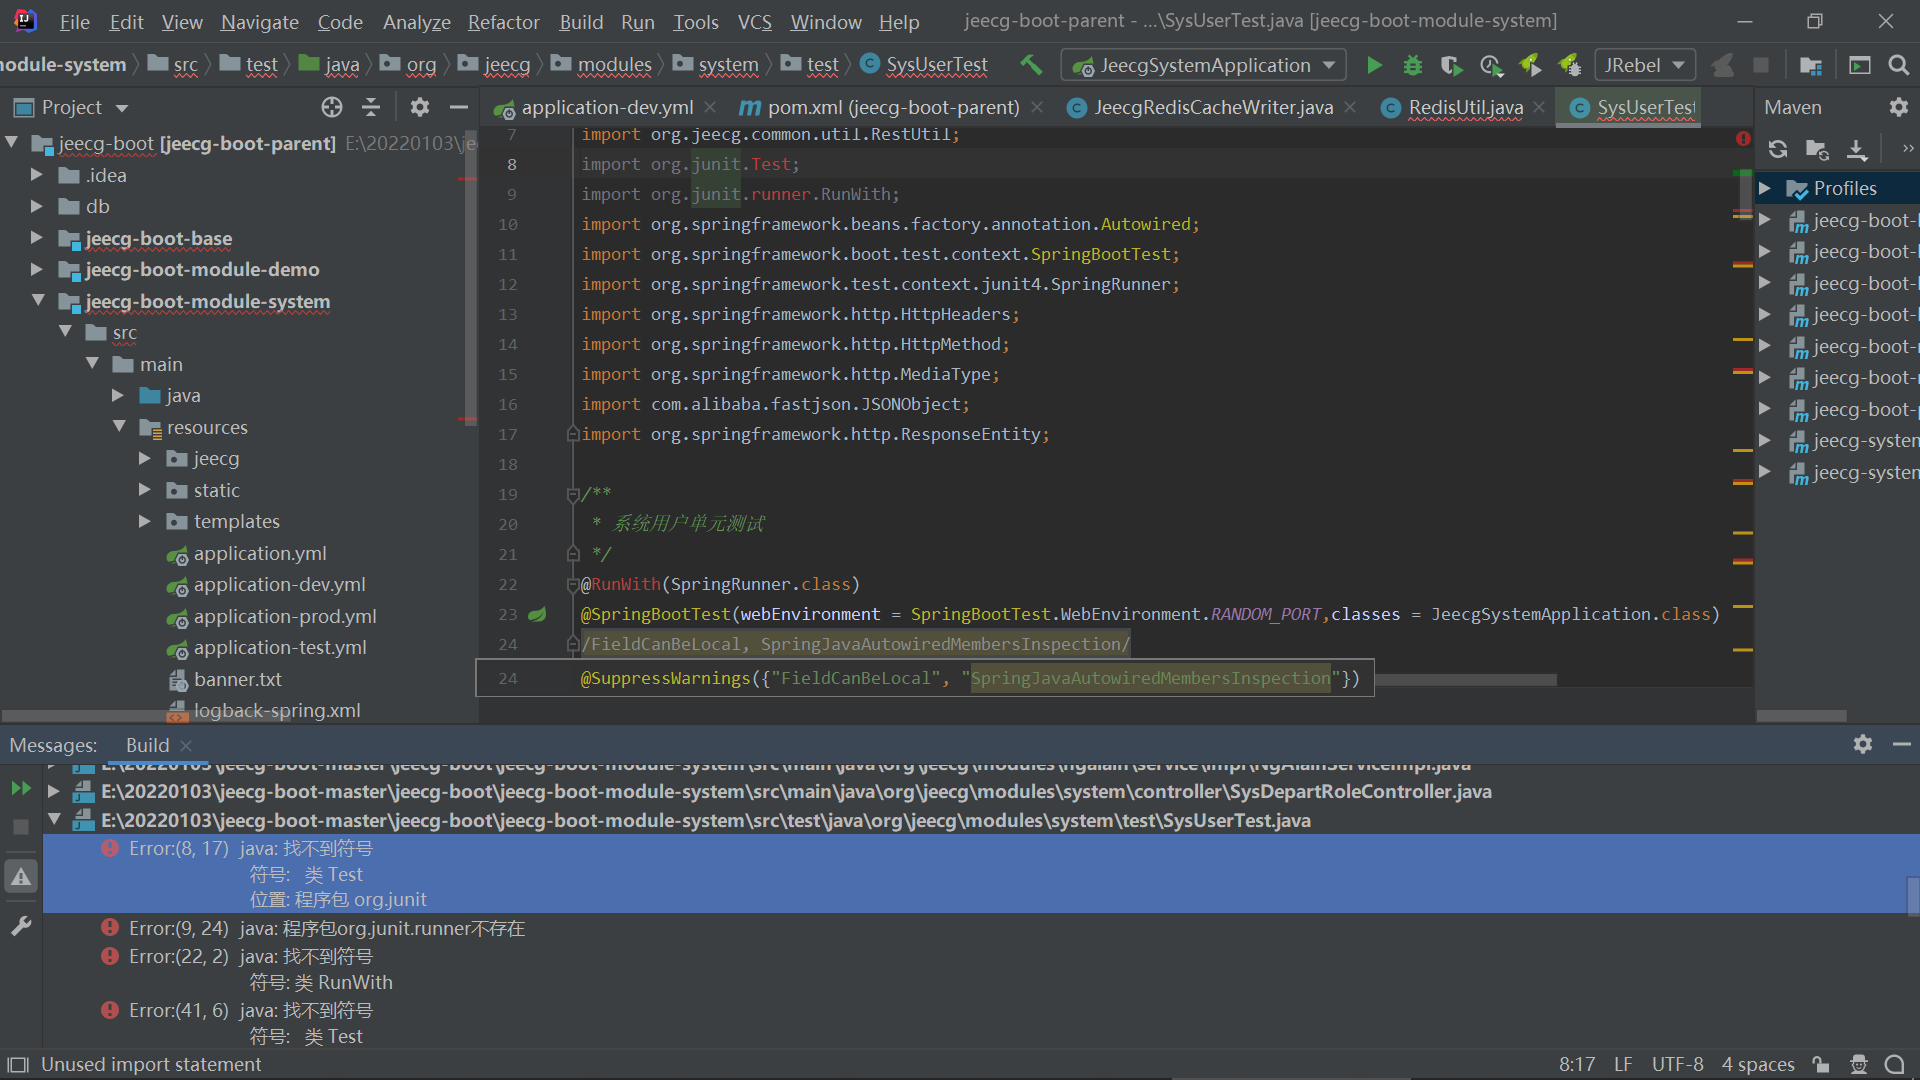Click the Unused import statement message

151,1064
